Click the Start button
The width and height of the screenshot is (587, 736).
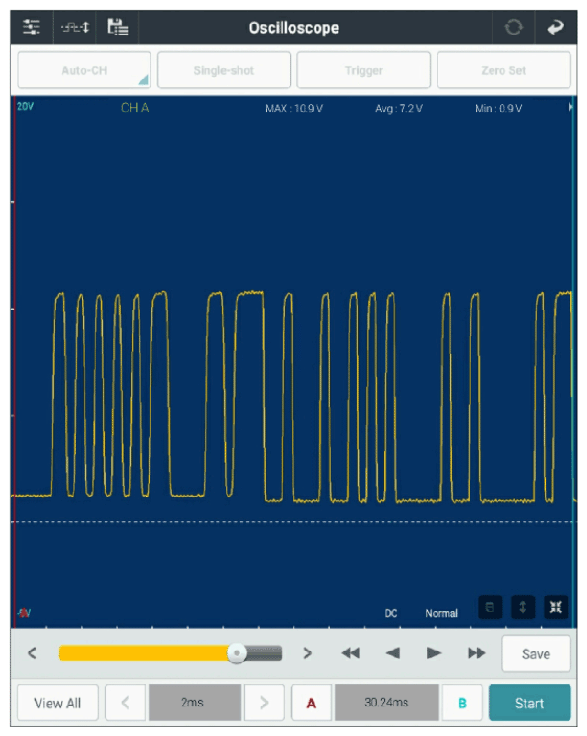530,703
